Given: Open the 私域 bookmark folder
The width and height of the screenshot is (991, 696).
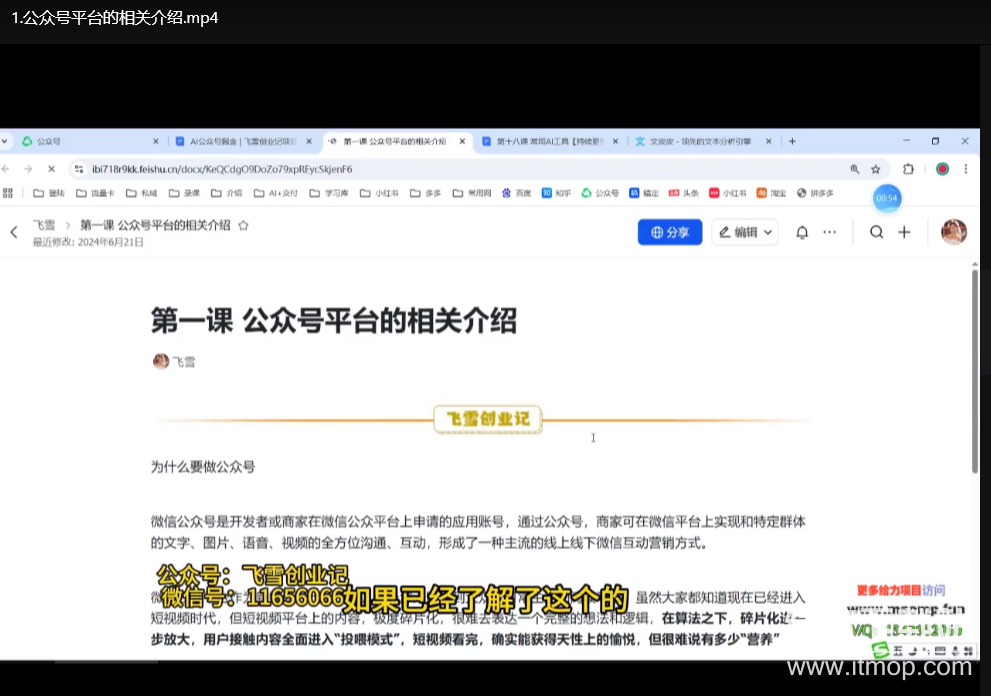Looking at the screenshot, I should coord(142,193).
